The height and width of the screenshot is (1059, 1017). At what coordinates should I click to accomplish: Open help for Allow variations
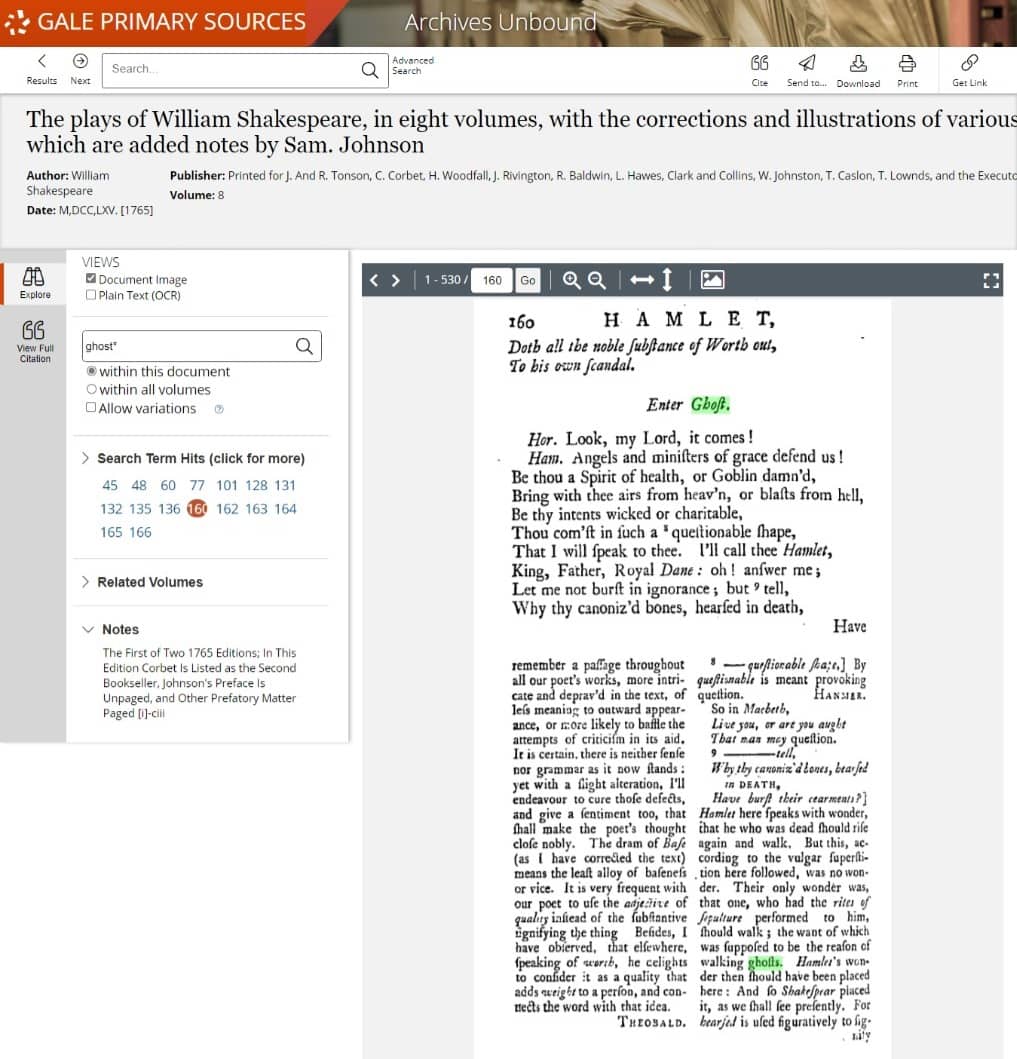tap(219, 409)
